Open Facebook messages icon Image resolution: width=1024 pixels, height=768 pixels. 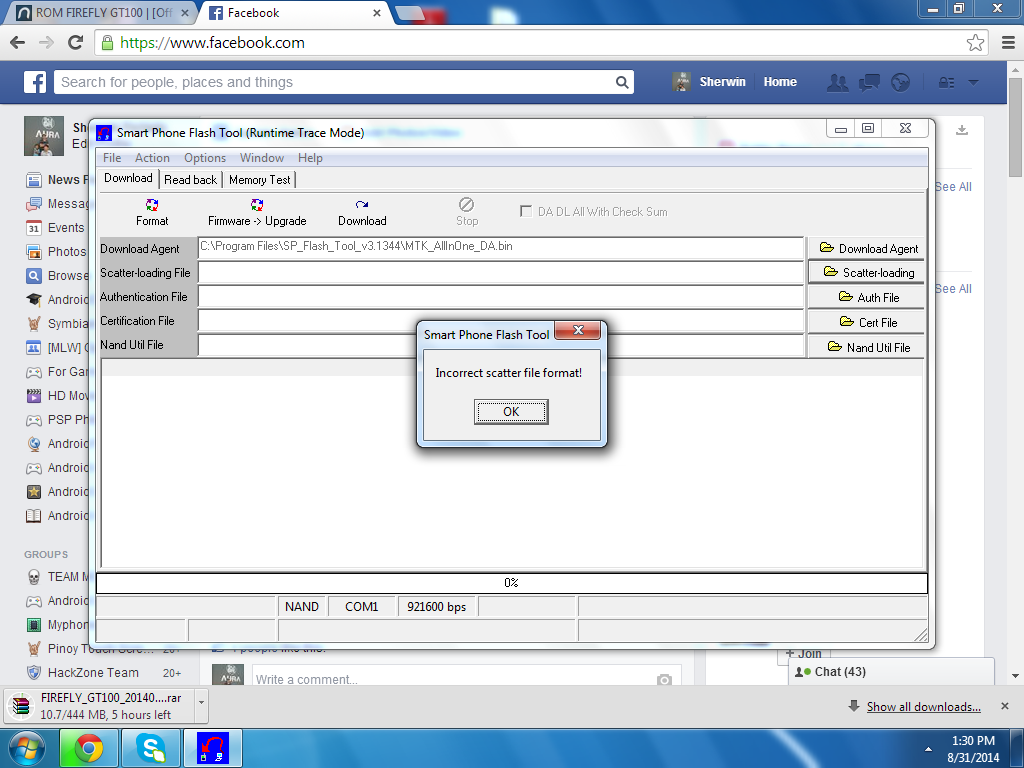click(869, 82)
